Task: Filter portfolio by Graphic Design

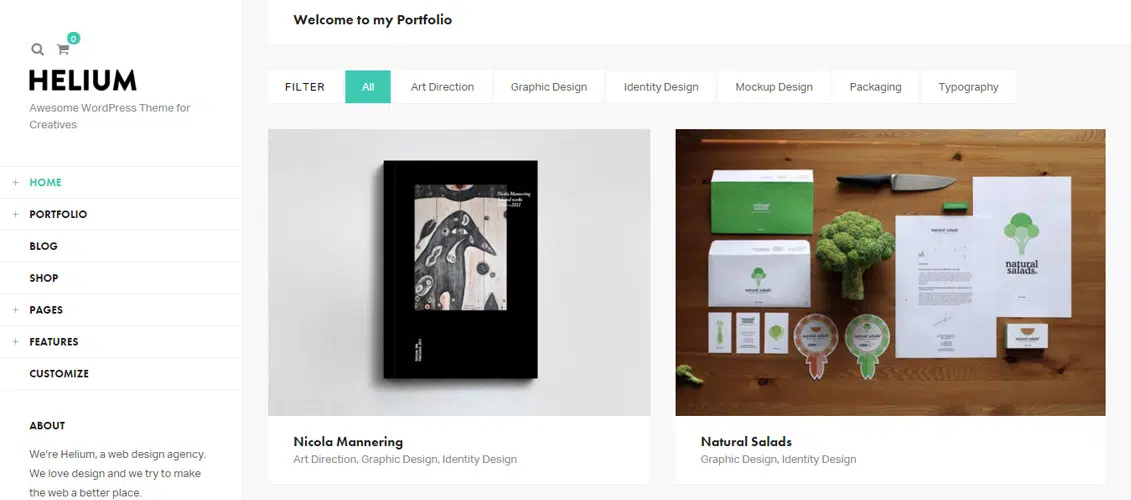Action: 549,87
